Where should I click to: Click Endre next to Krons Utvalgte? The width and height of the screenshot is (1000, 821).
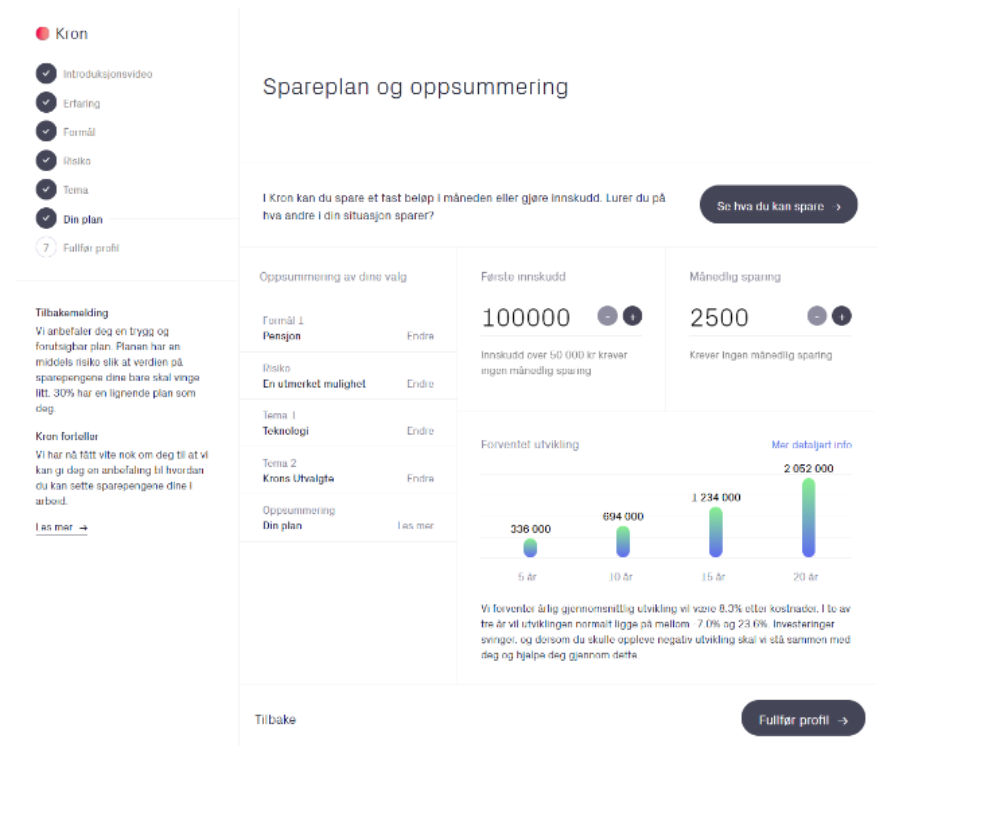[x=420, y=478]
